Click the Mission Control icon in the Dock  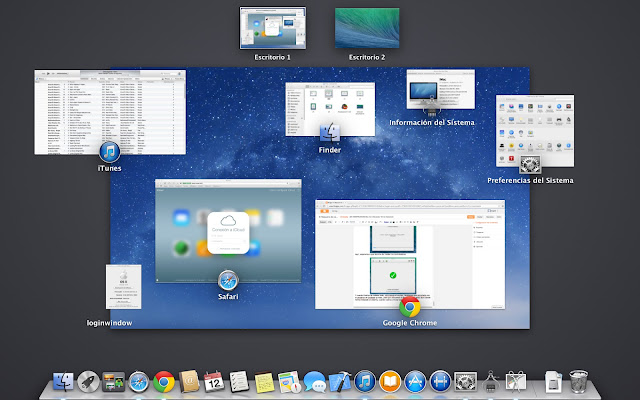[x=113, y=382]
